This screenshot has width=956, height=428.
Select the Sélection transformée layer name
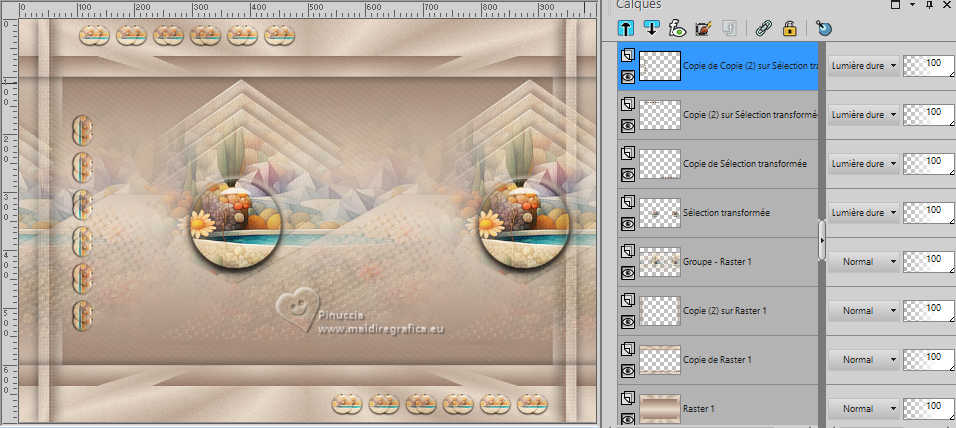pos(726,213)
